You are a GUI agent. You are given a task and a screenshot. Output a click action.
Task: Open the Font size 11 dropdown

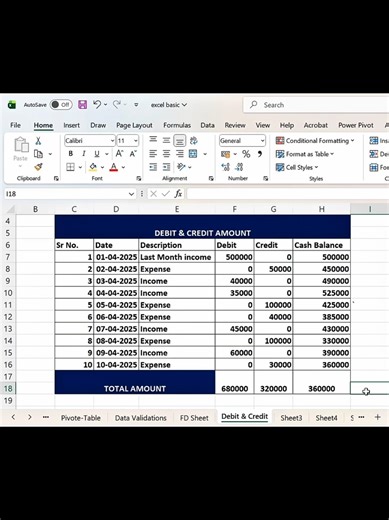pos(135,141)
